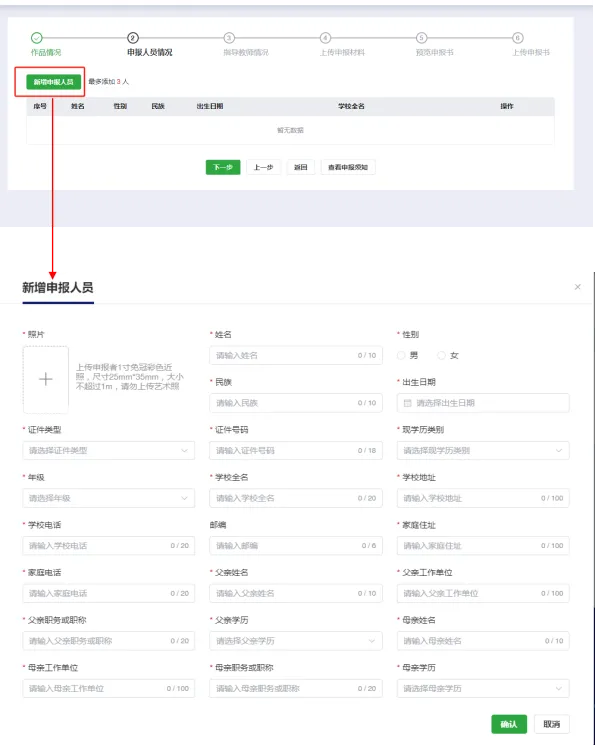Focus the 父亲姓名 input field

click(x=296, y=593)
